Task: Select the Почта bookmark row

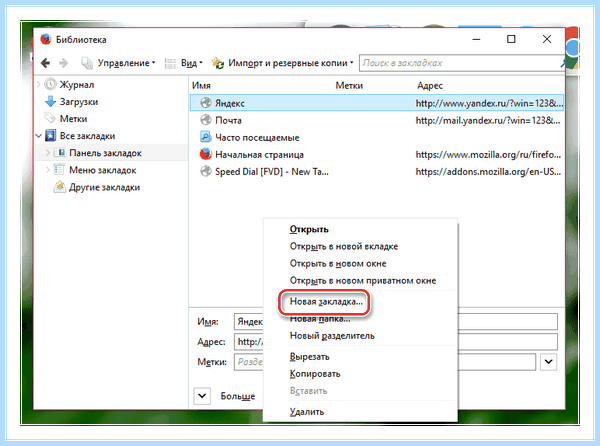Action: pyautogui.click(x=377, y=120)
